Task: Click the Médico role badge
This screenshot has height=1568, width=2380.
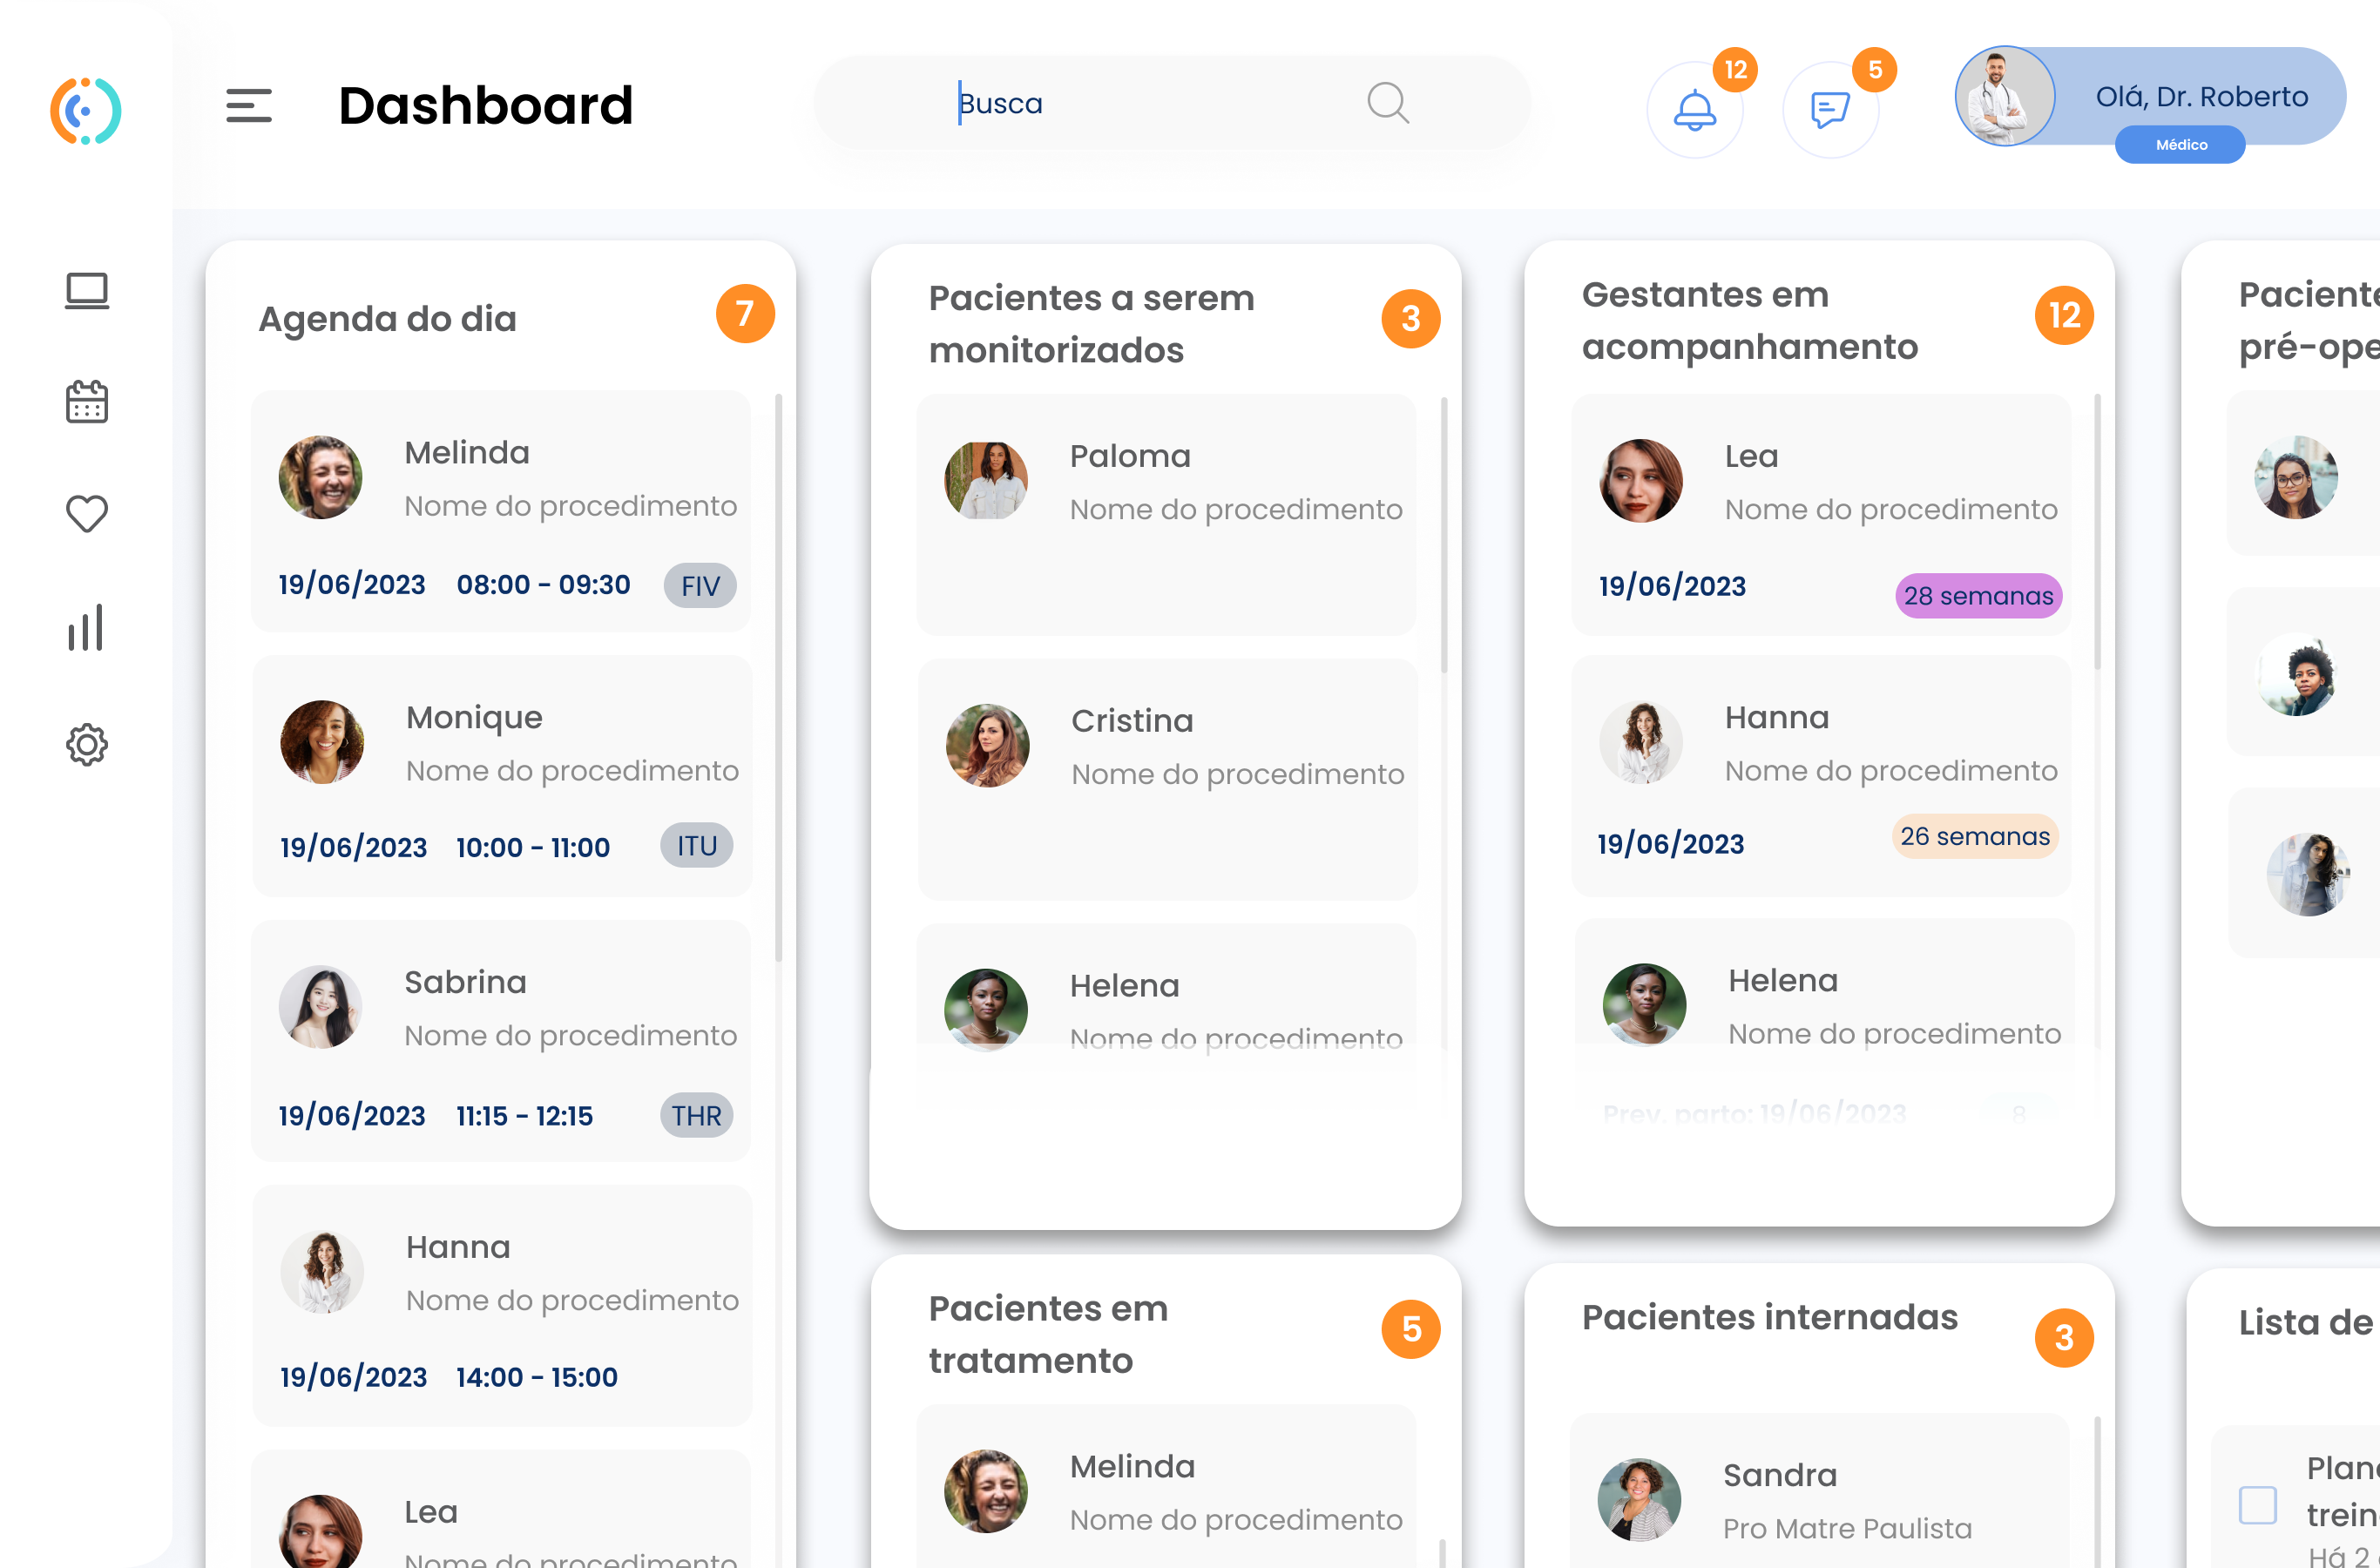Action: [2180, 145]
